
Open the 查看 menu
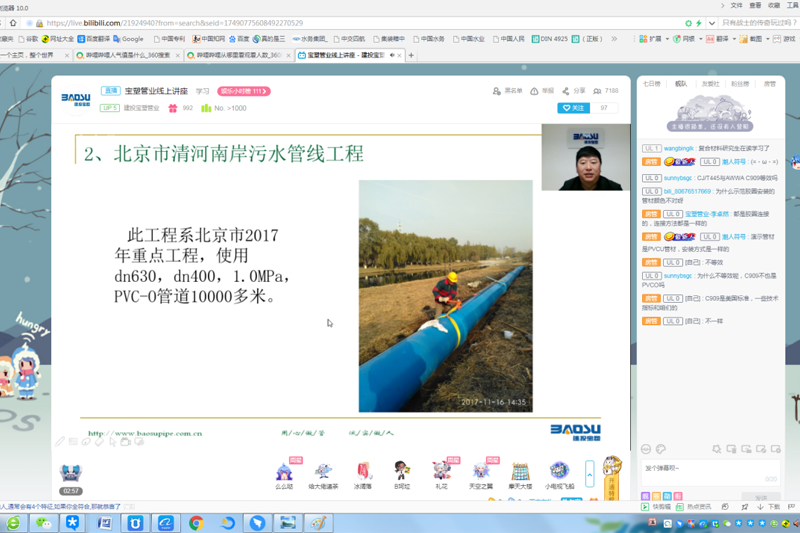click(755, 5)
